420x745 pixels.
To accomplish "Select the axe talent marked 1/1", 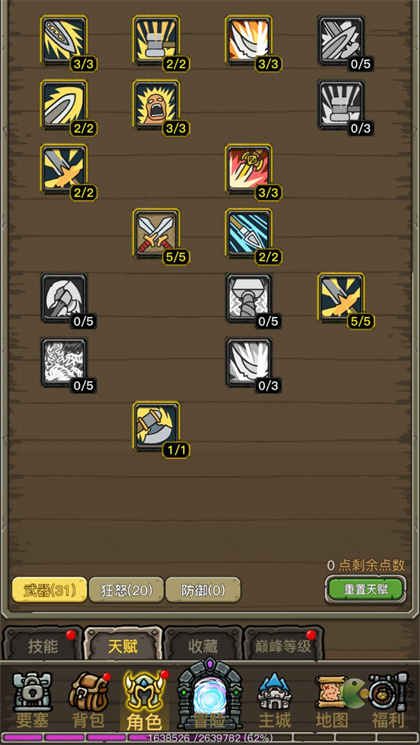I will [x=156, y=426].
